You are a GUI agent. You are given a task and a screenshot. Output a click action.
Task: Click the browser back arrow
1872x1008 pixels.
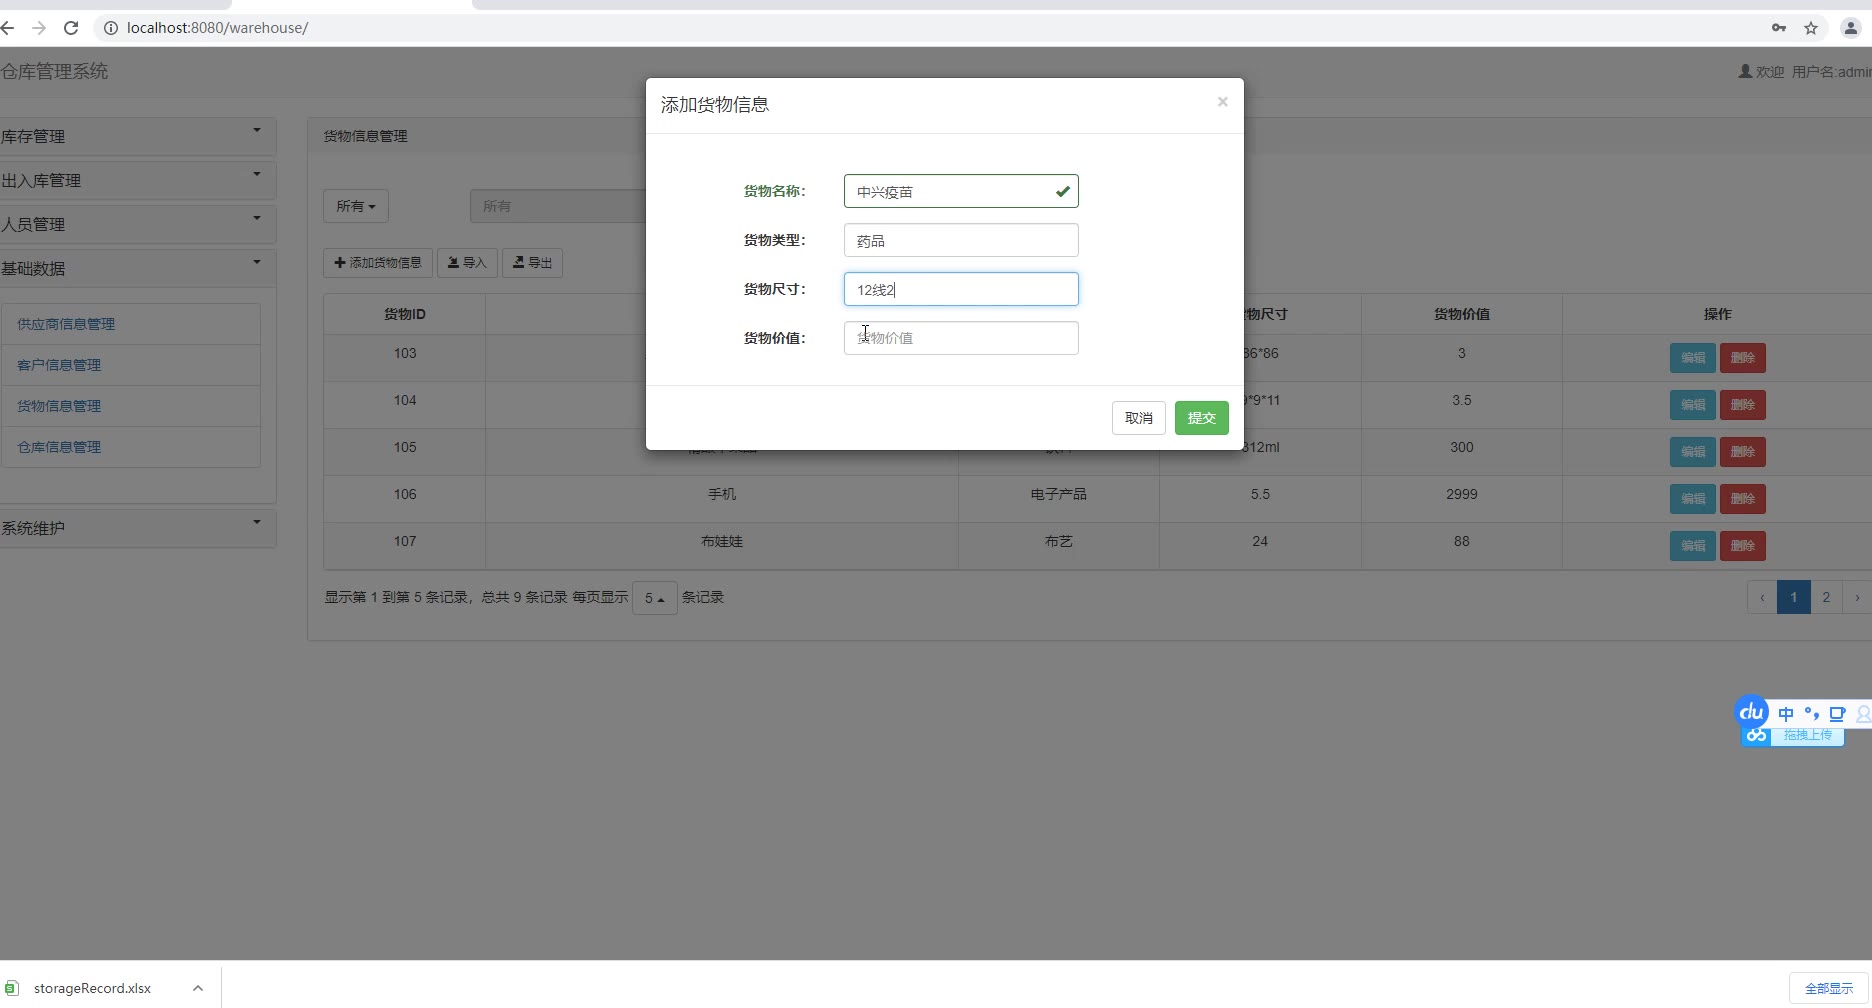click(x=8, y=28)
